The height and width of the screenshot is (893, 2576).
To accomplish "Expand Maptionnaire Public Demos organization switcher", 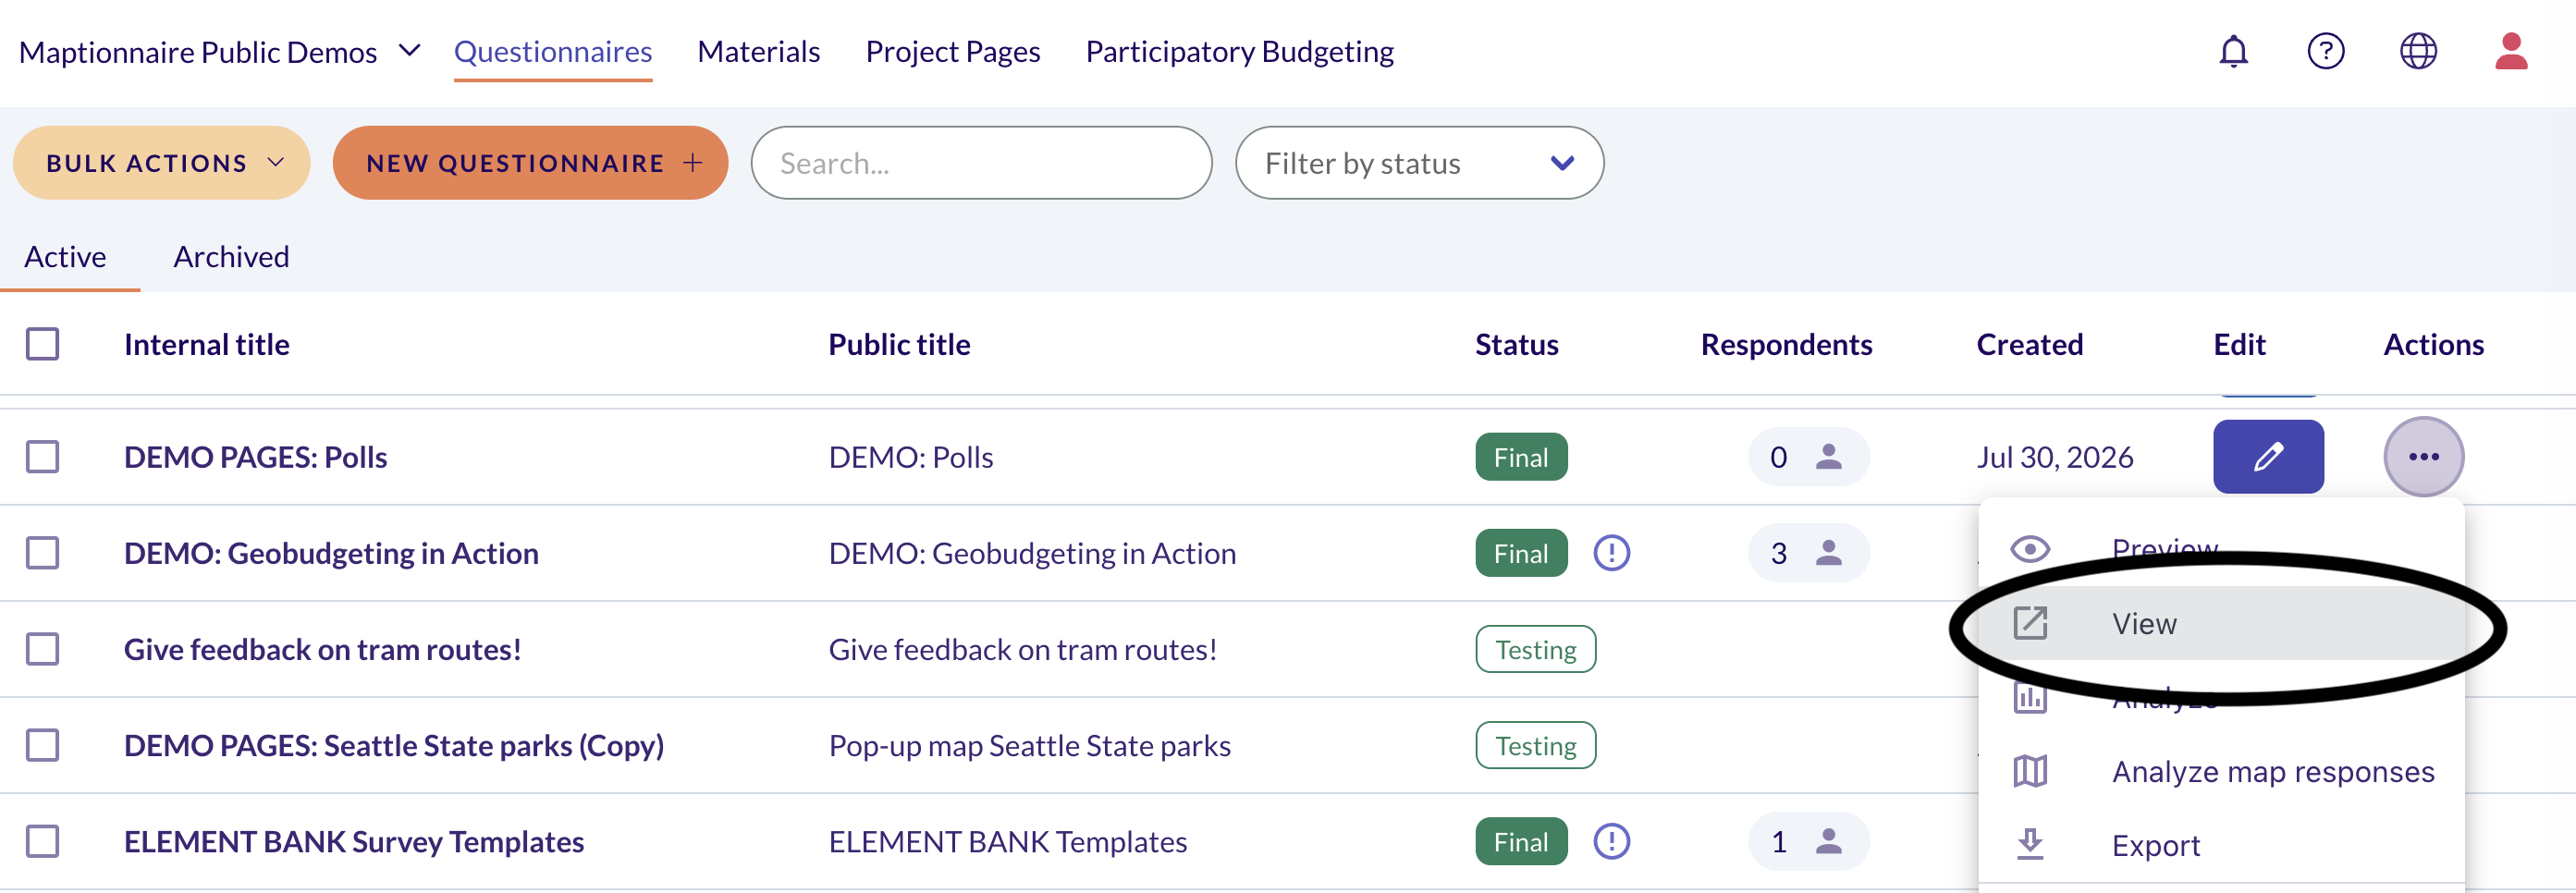I will pos(220,51).
